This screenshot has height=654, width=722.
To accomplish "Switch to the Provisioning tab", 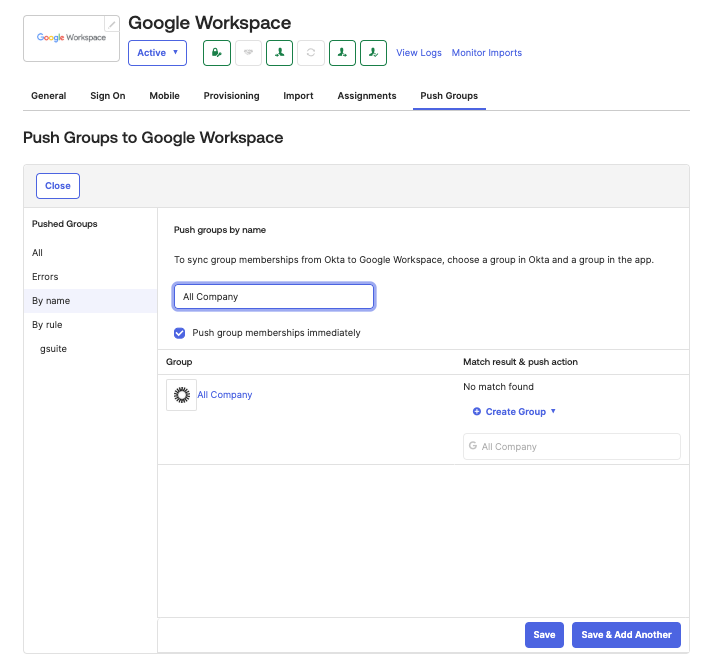I will 231,96.
